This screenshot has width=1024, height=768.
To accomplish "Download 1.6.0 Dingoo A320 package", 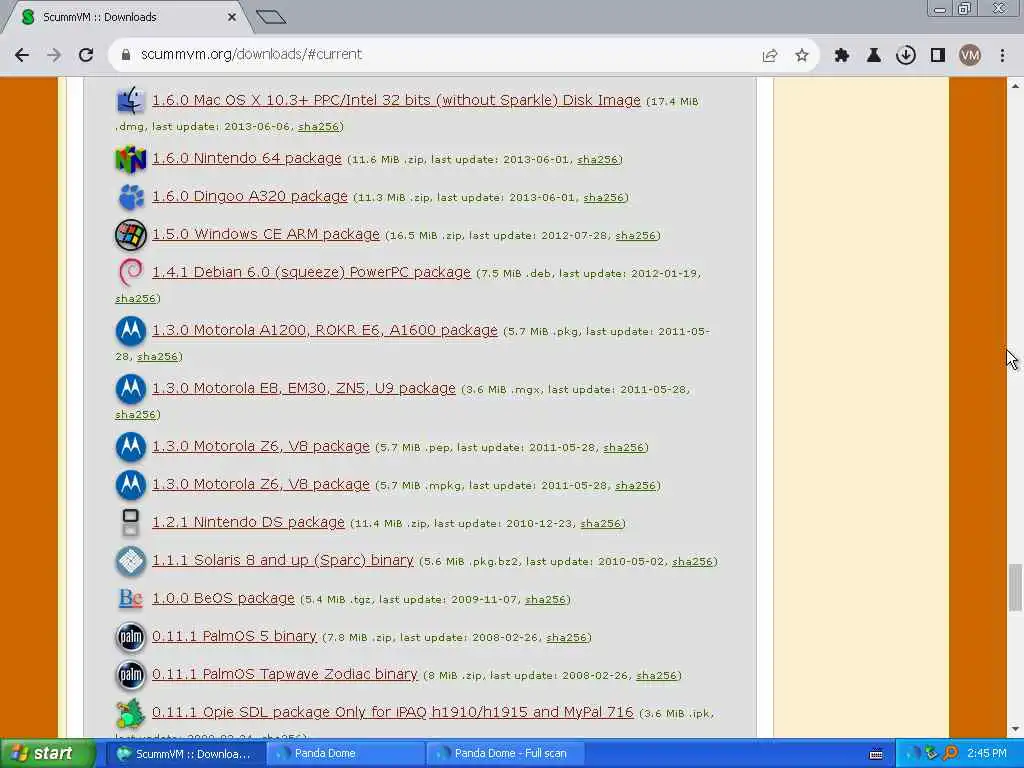I will [x=249, y=197].
